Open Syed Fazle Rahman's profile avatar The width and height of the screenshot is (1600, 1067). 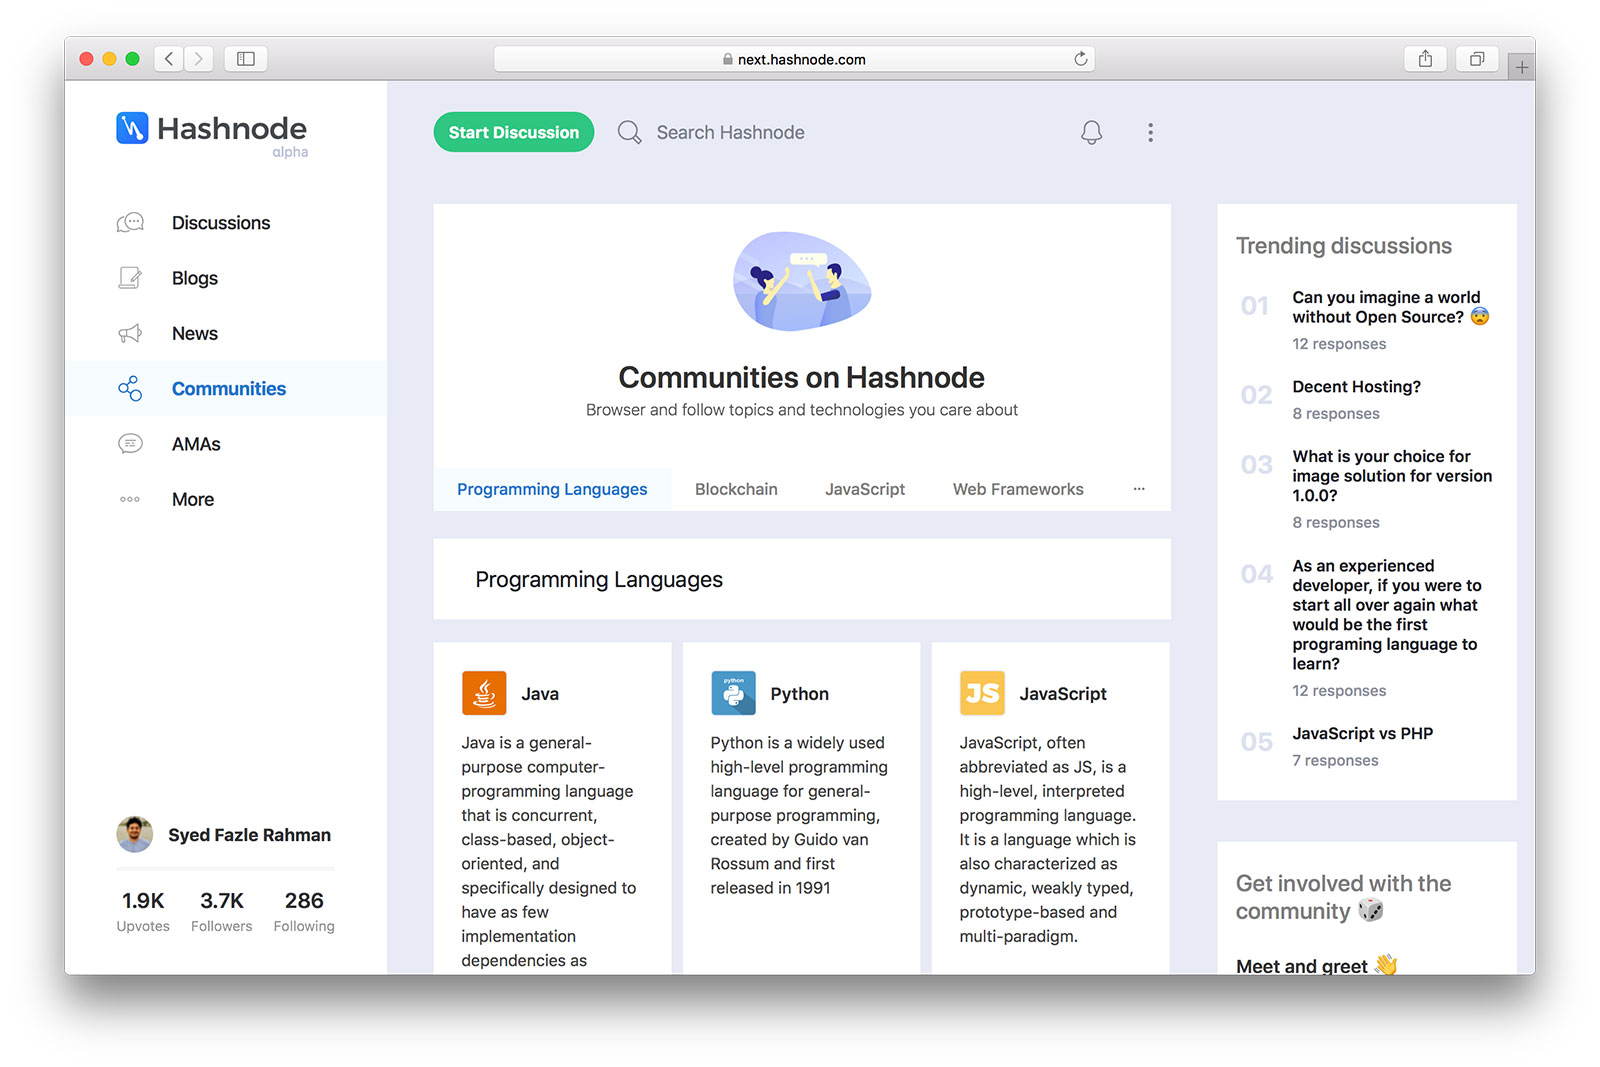135,834
